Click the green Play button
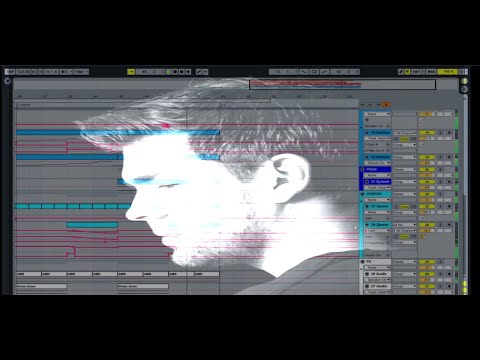The width and height of the screenshot is (480, 360). 169,72
